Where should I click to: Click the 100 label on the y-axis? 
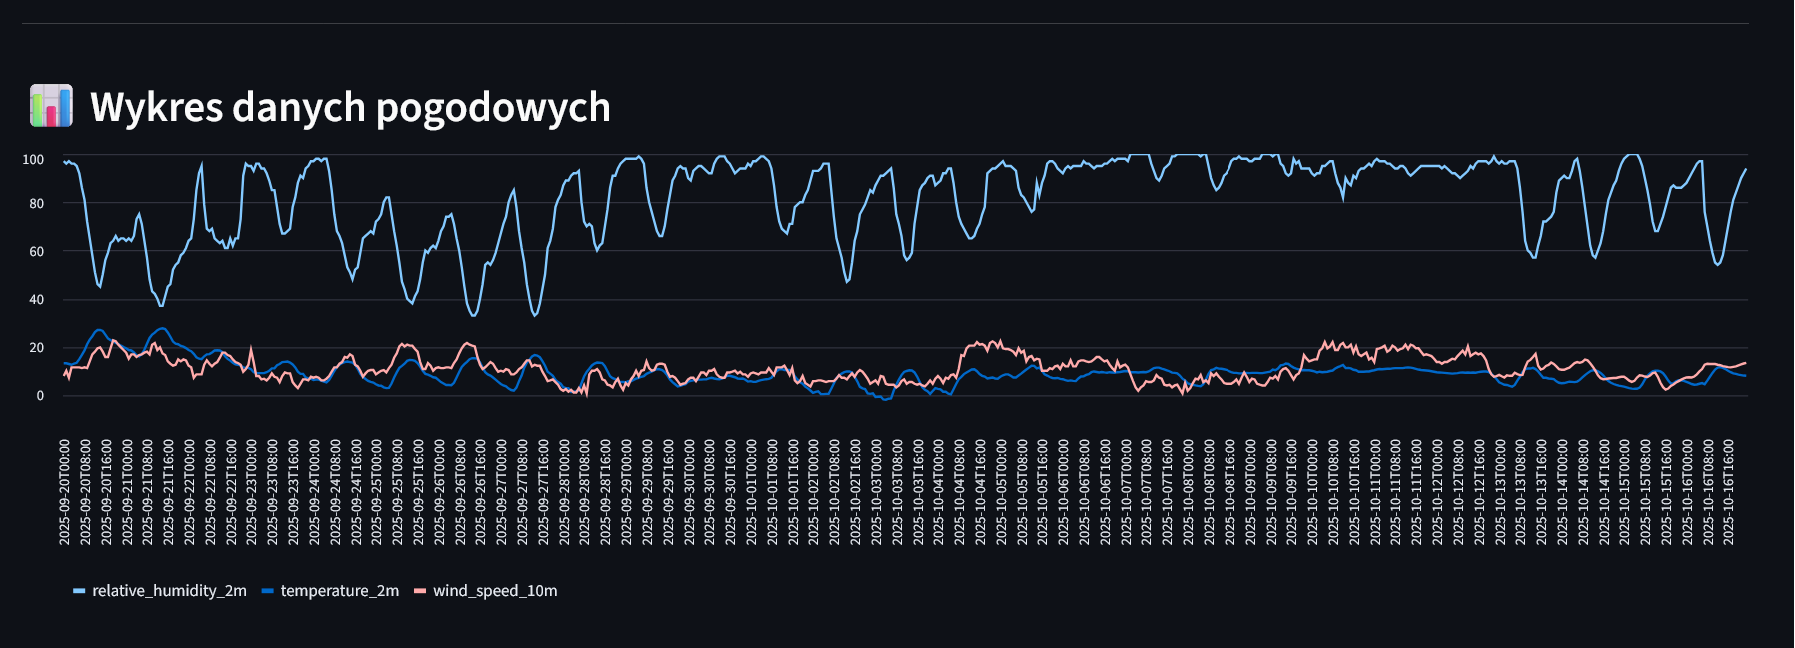[x=33, y=160]
